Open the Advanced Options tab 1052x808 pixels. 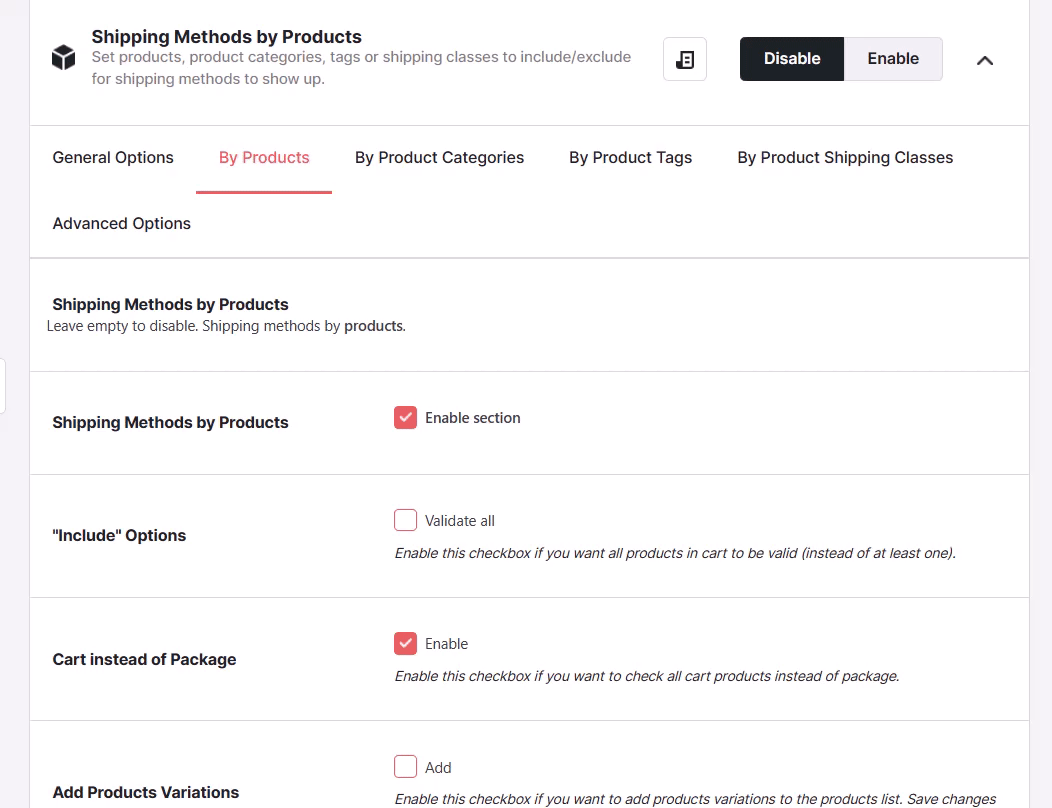[x=121, y=223]
